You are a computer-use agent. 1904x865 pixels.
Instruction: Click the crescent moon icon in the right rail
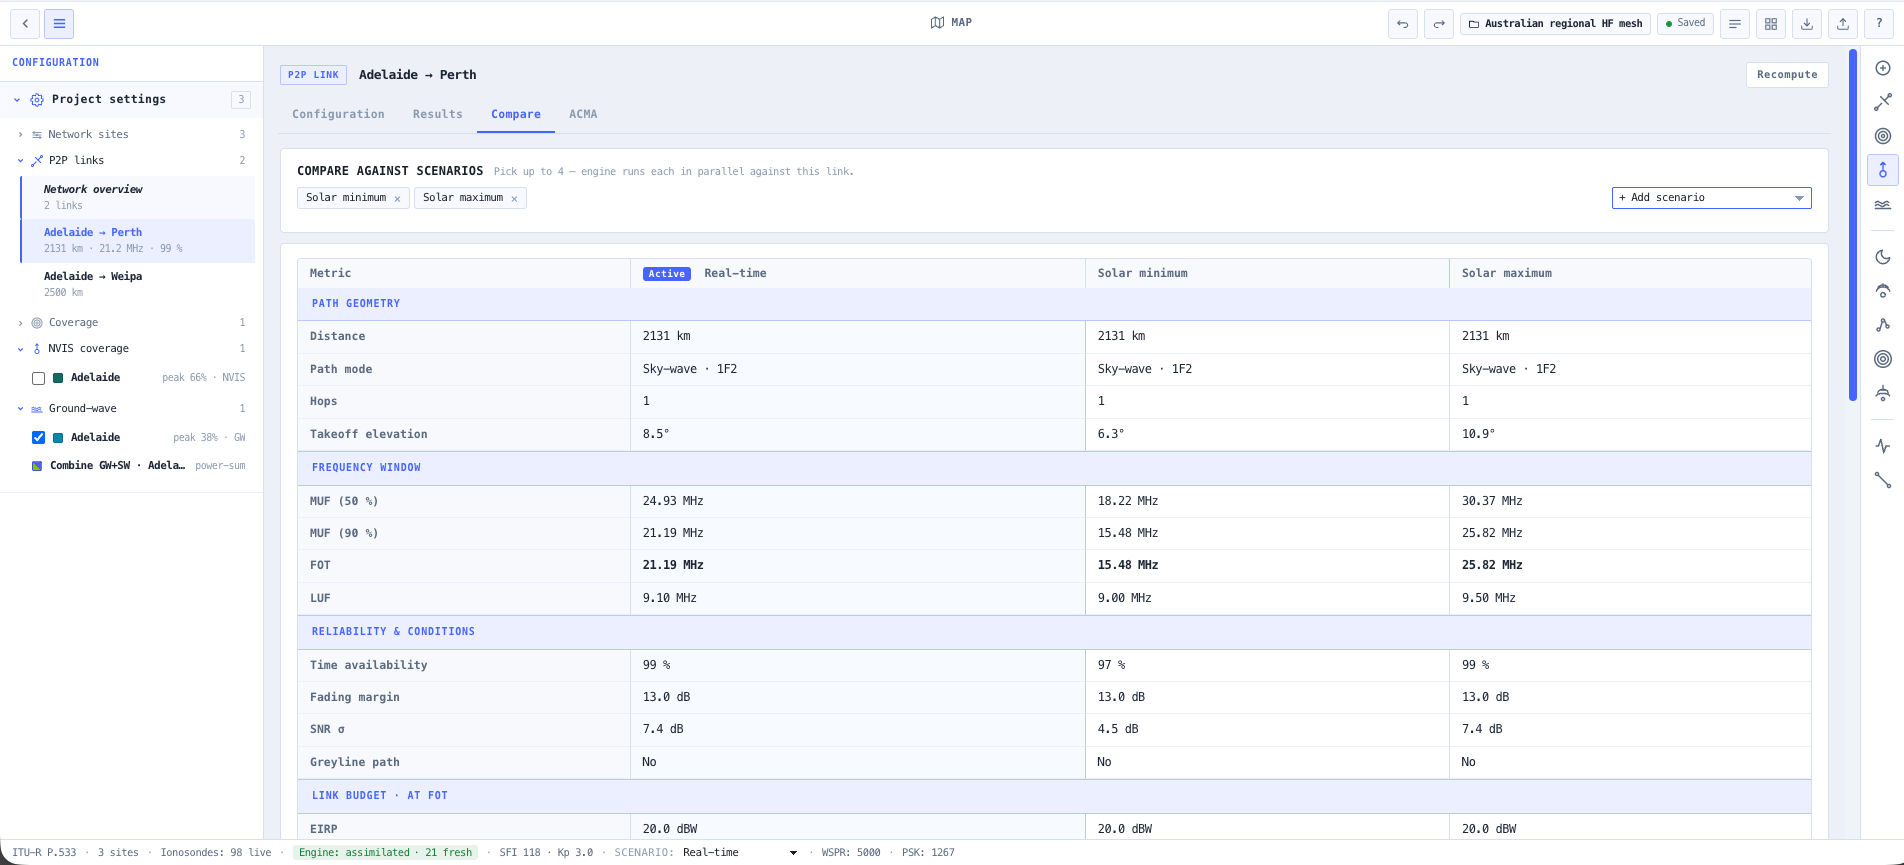(1883, 257)
